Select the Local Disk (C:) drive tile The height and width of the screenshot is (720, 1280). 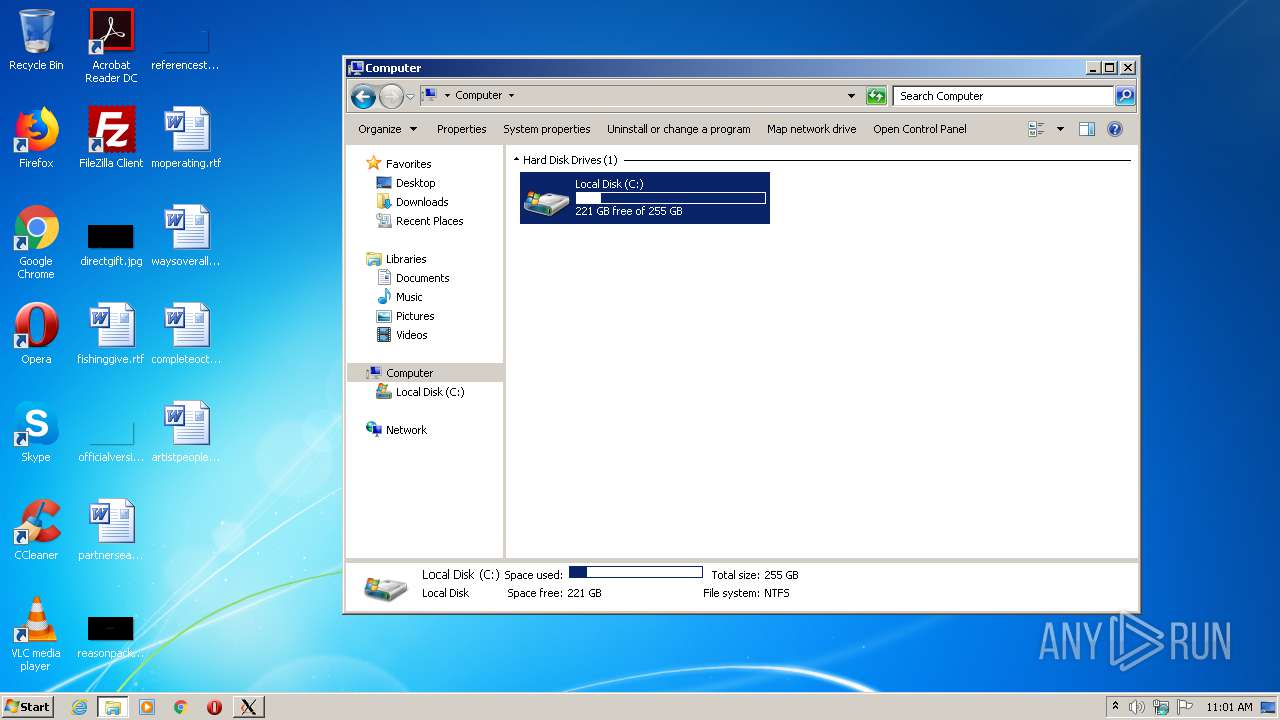tap(645, 198)
